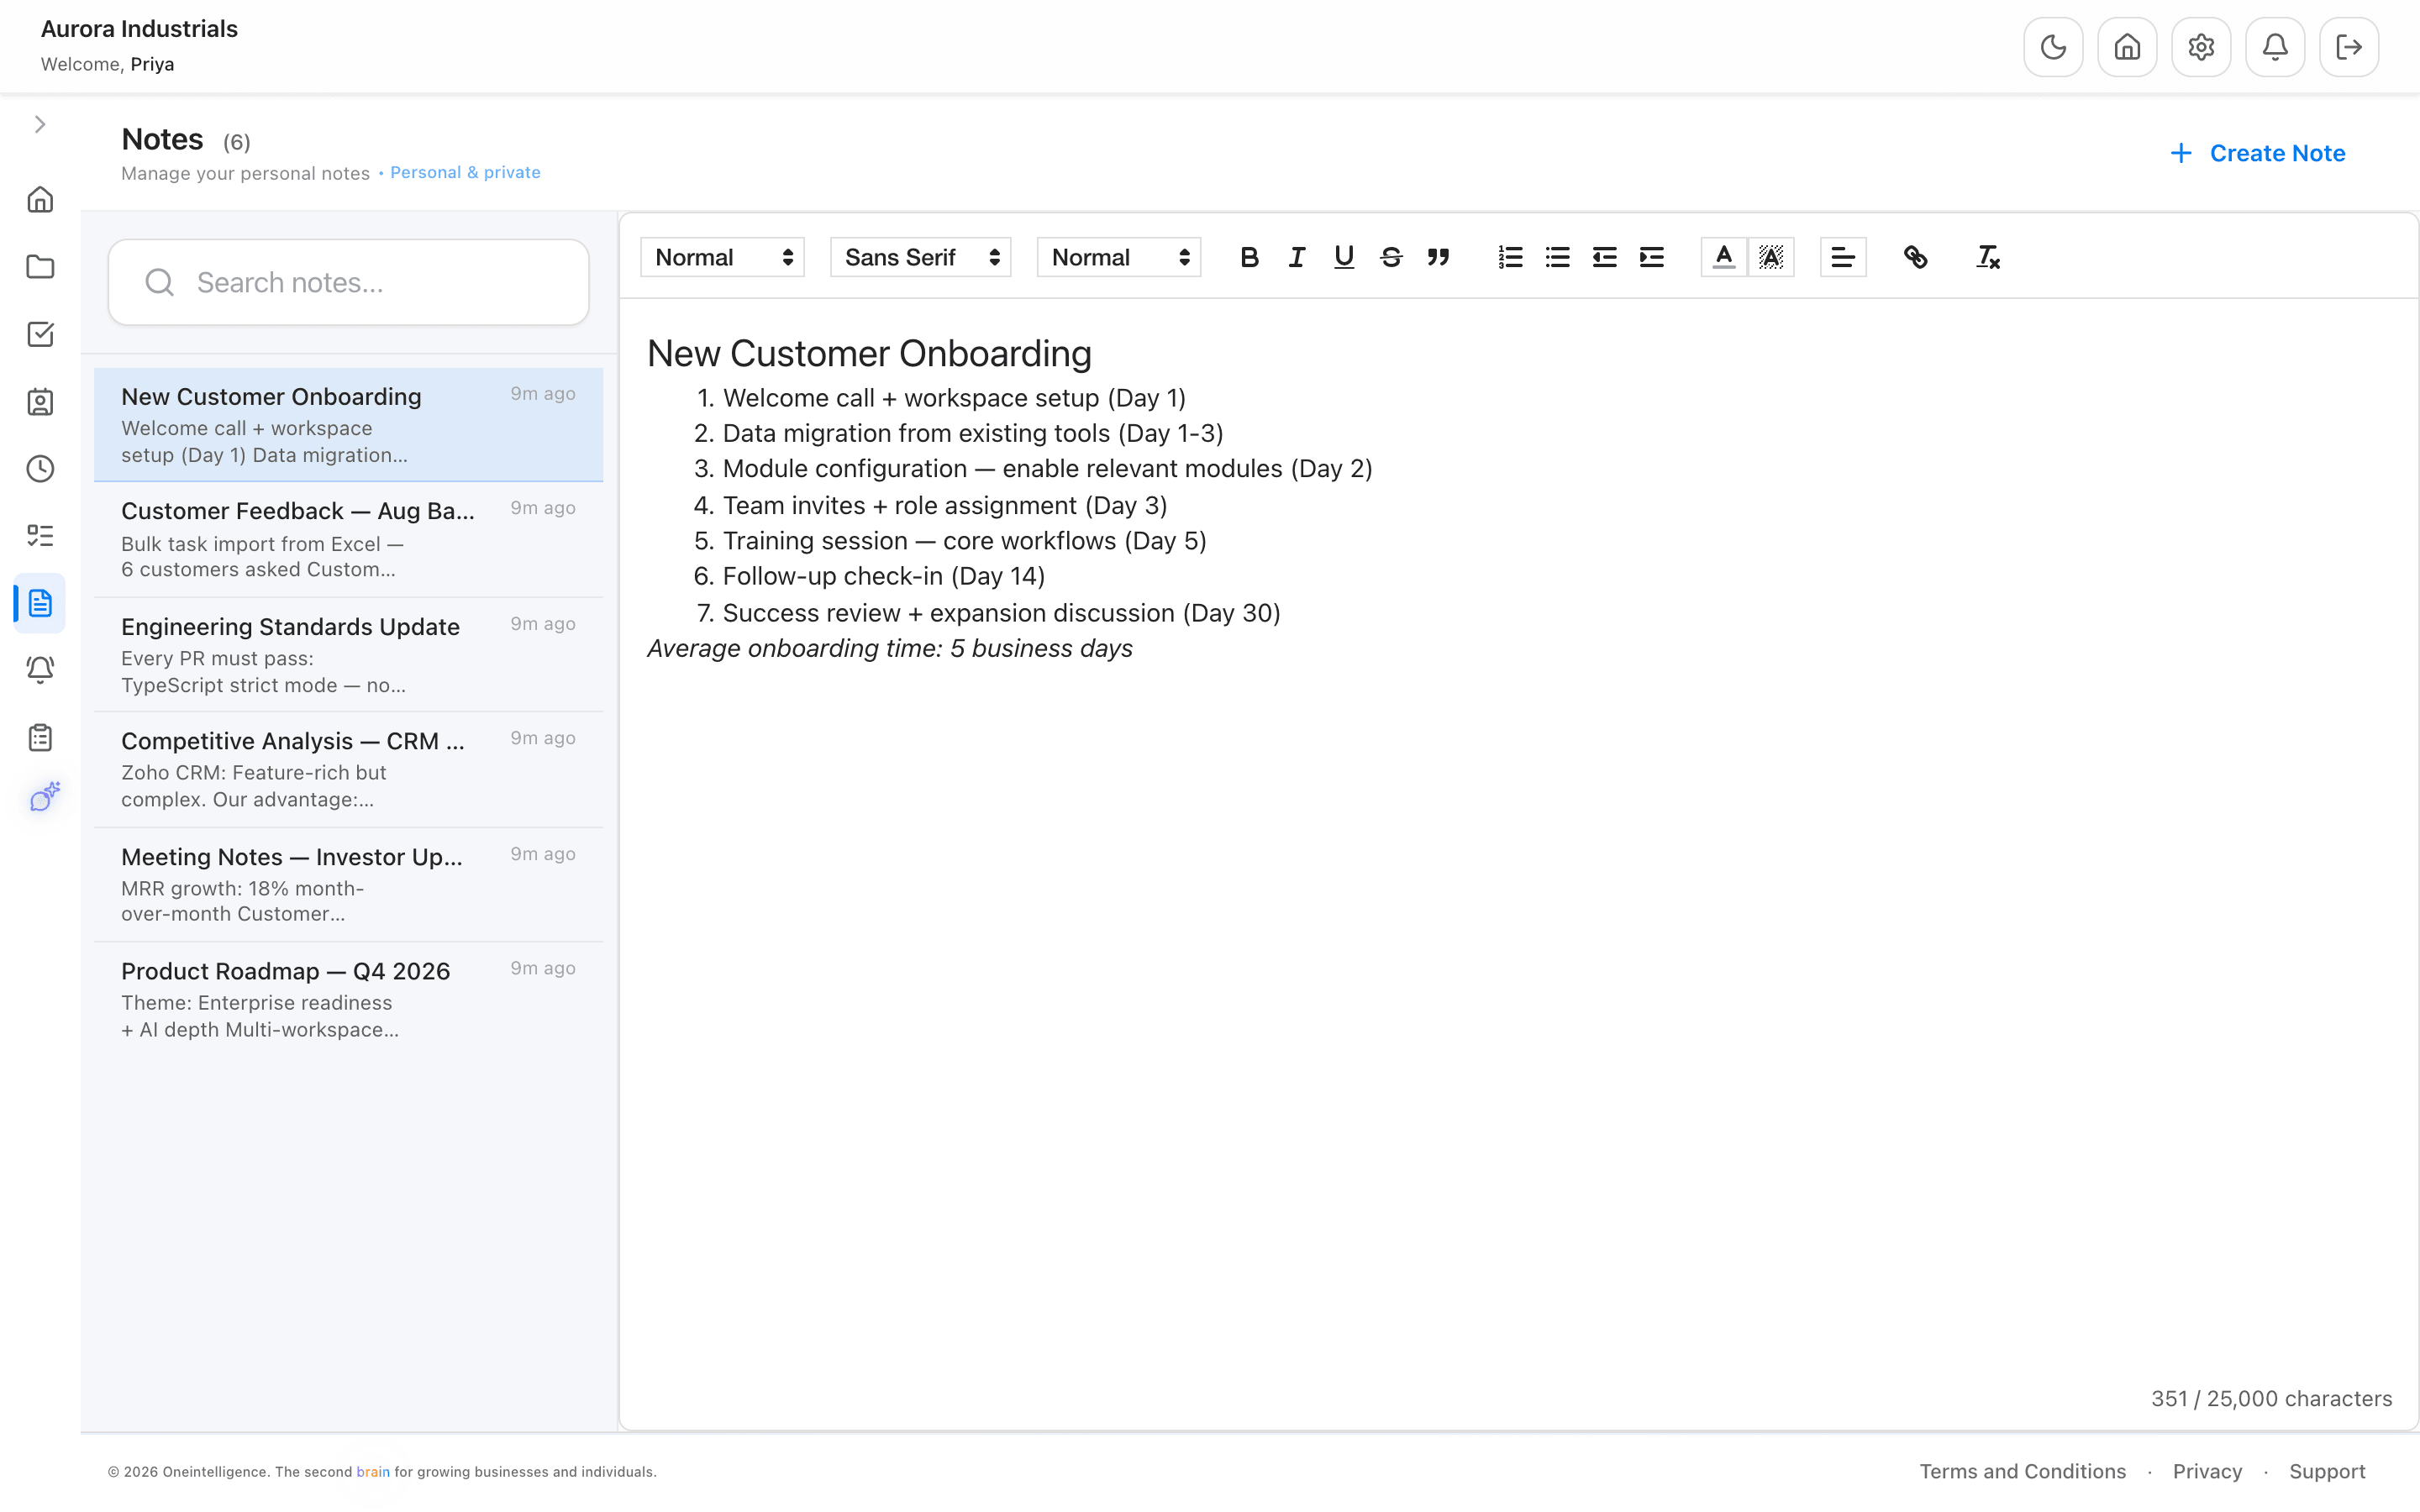The image size is (2420, 1512).
Task: Open the contacts icon in the sidebar
Action: [40, 402]
